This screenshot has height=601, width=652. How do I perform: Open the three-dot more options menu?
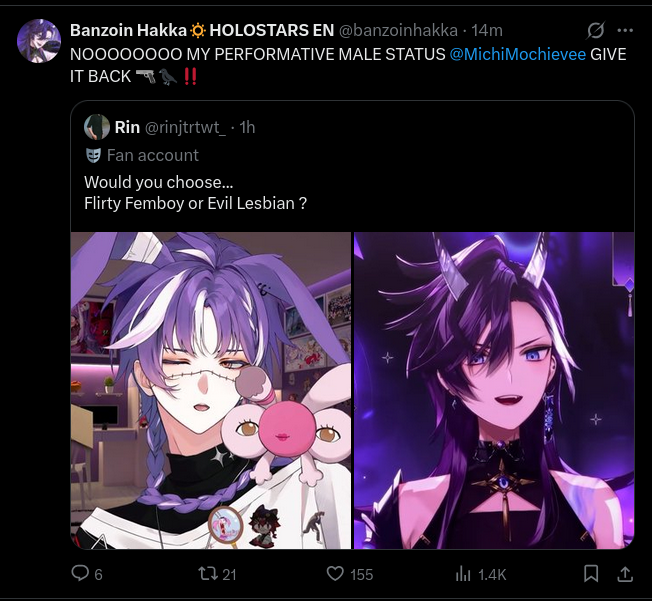(x=625, y=30)
